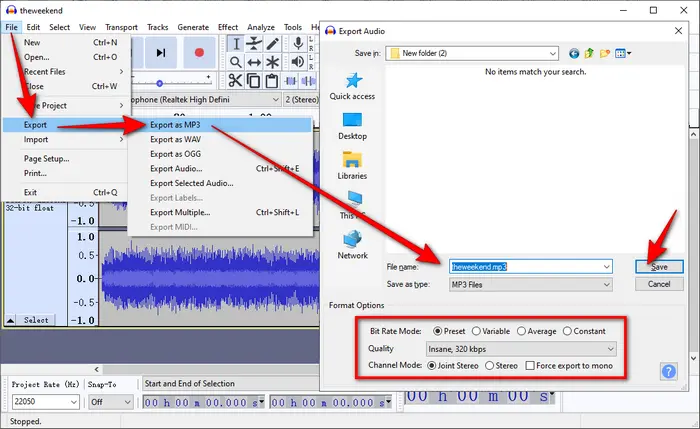Viewport: 700px width, 429px height.
Task: Create a new folder in dialog
Action: 604,54
